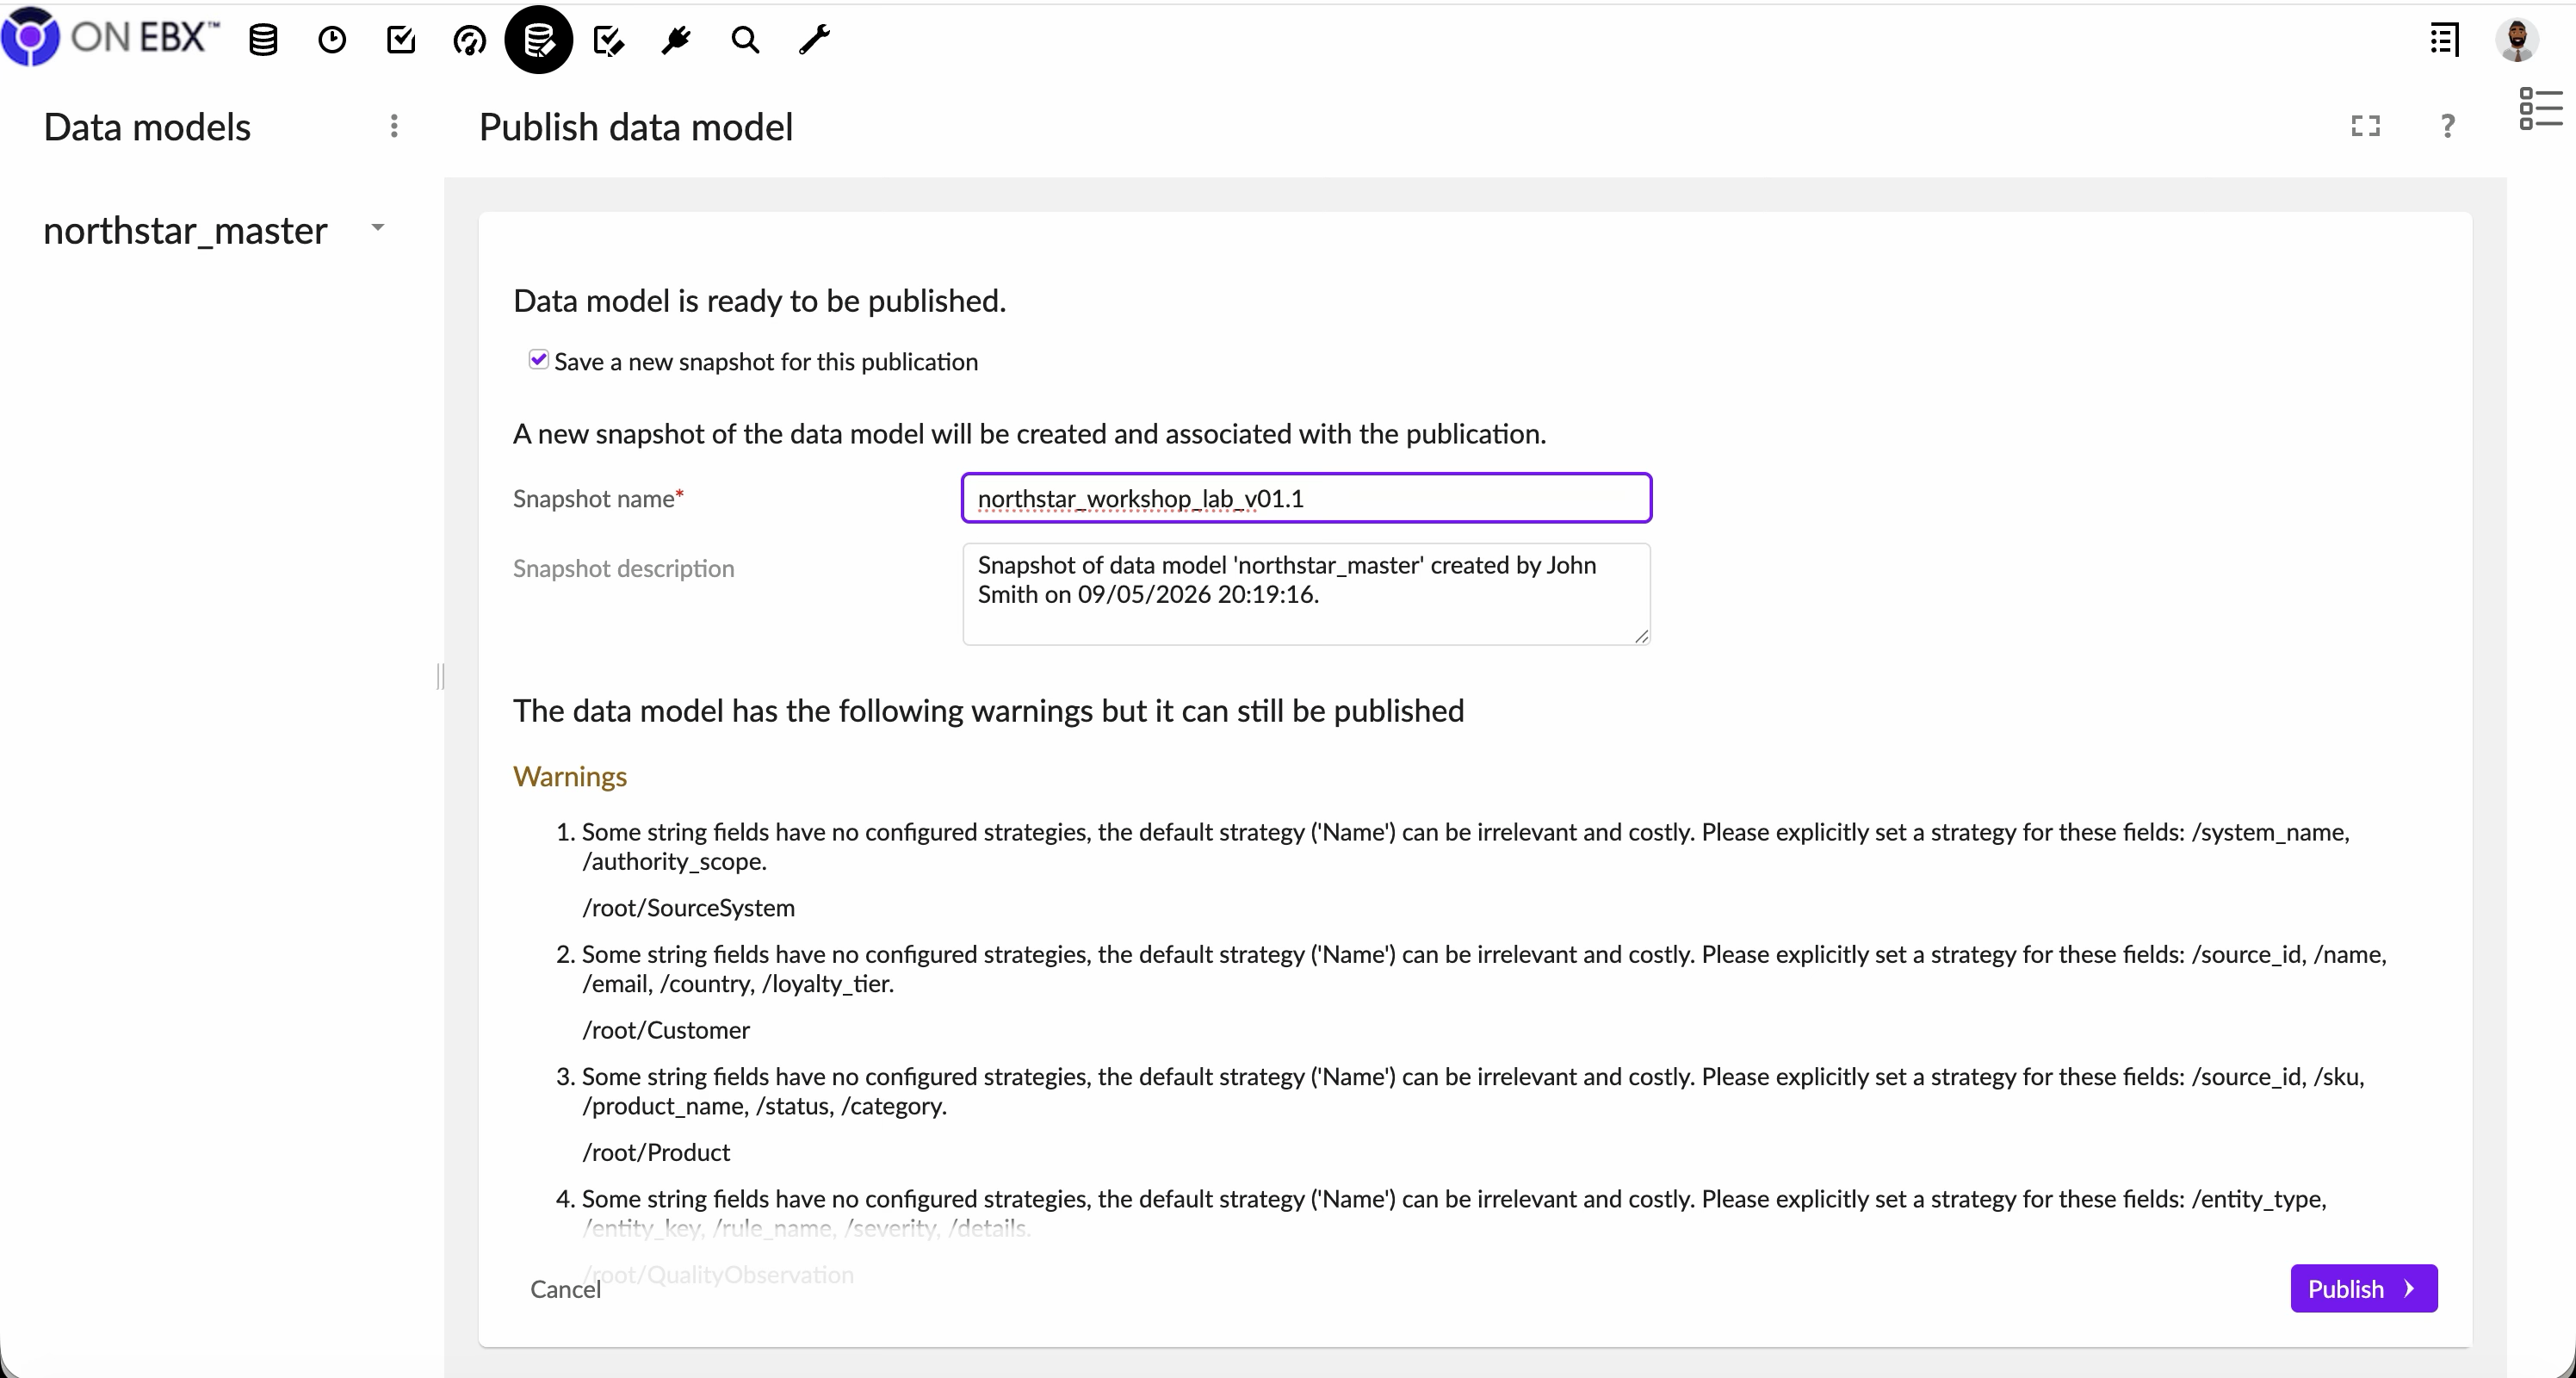Image resolution: width=2576 pixels, height=1378 pixels.
Task: Select the northstar_master model name
Action: point(185,230)
